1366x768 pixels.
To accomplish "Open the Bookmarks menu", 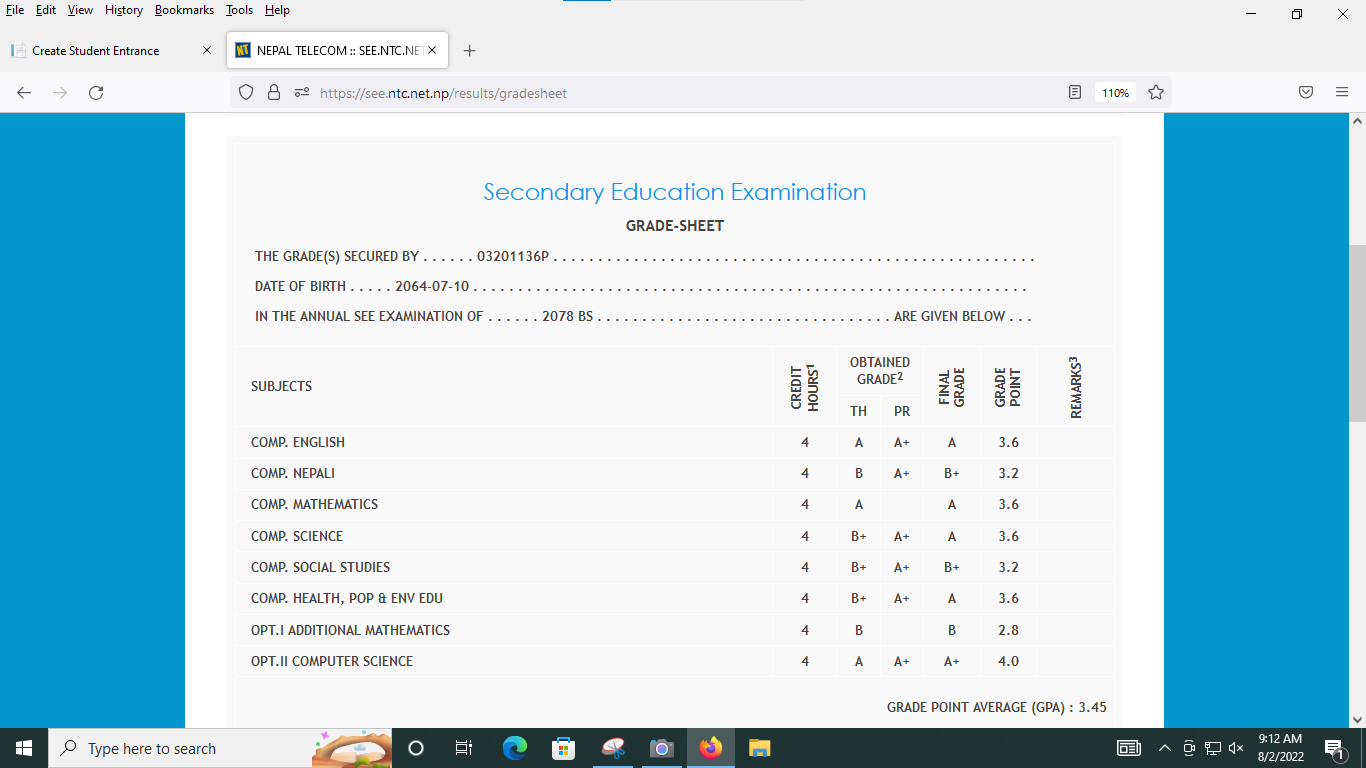I will tap(184, 10).
